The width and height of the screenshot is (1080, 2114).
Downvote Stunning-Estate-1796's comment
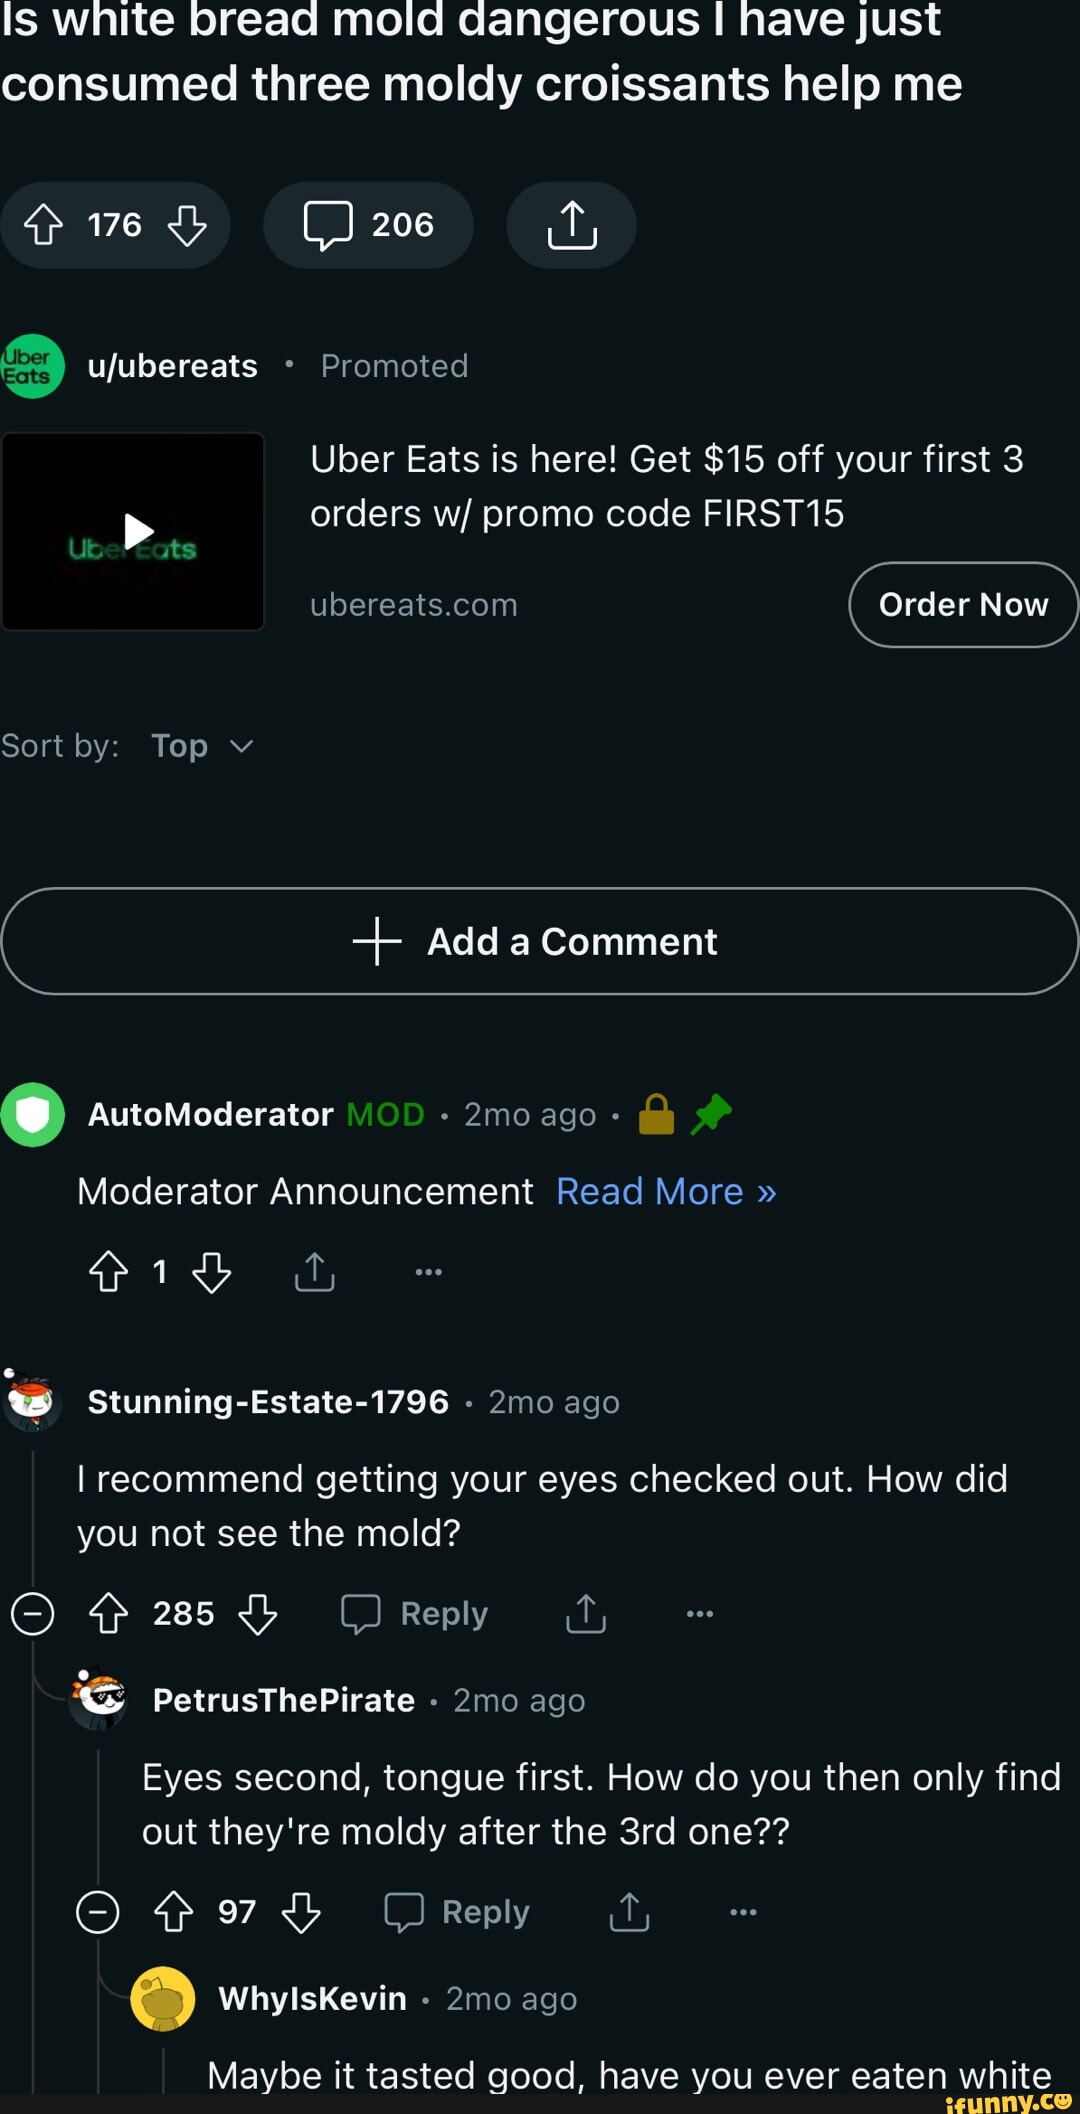258,1614
